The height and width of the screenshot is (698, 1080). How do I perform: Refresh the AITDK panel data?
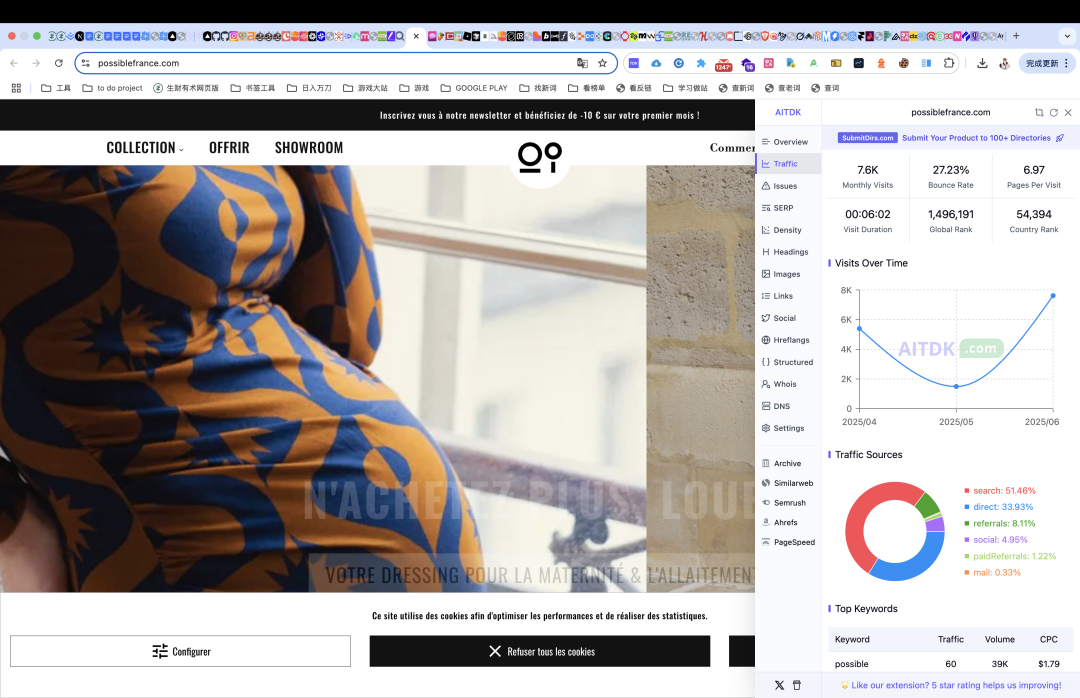tap(1054, 112)
